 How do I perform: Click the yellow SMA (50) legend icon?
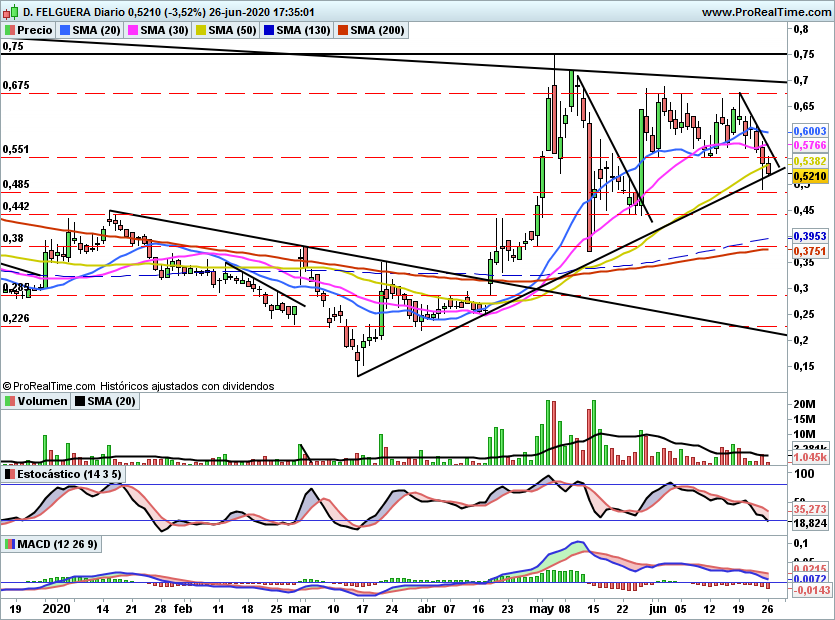(201, 30)
